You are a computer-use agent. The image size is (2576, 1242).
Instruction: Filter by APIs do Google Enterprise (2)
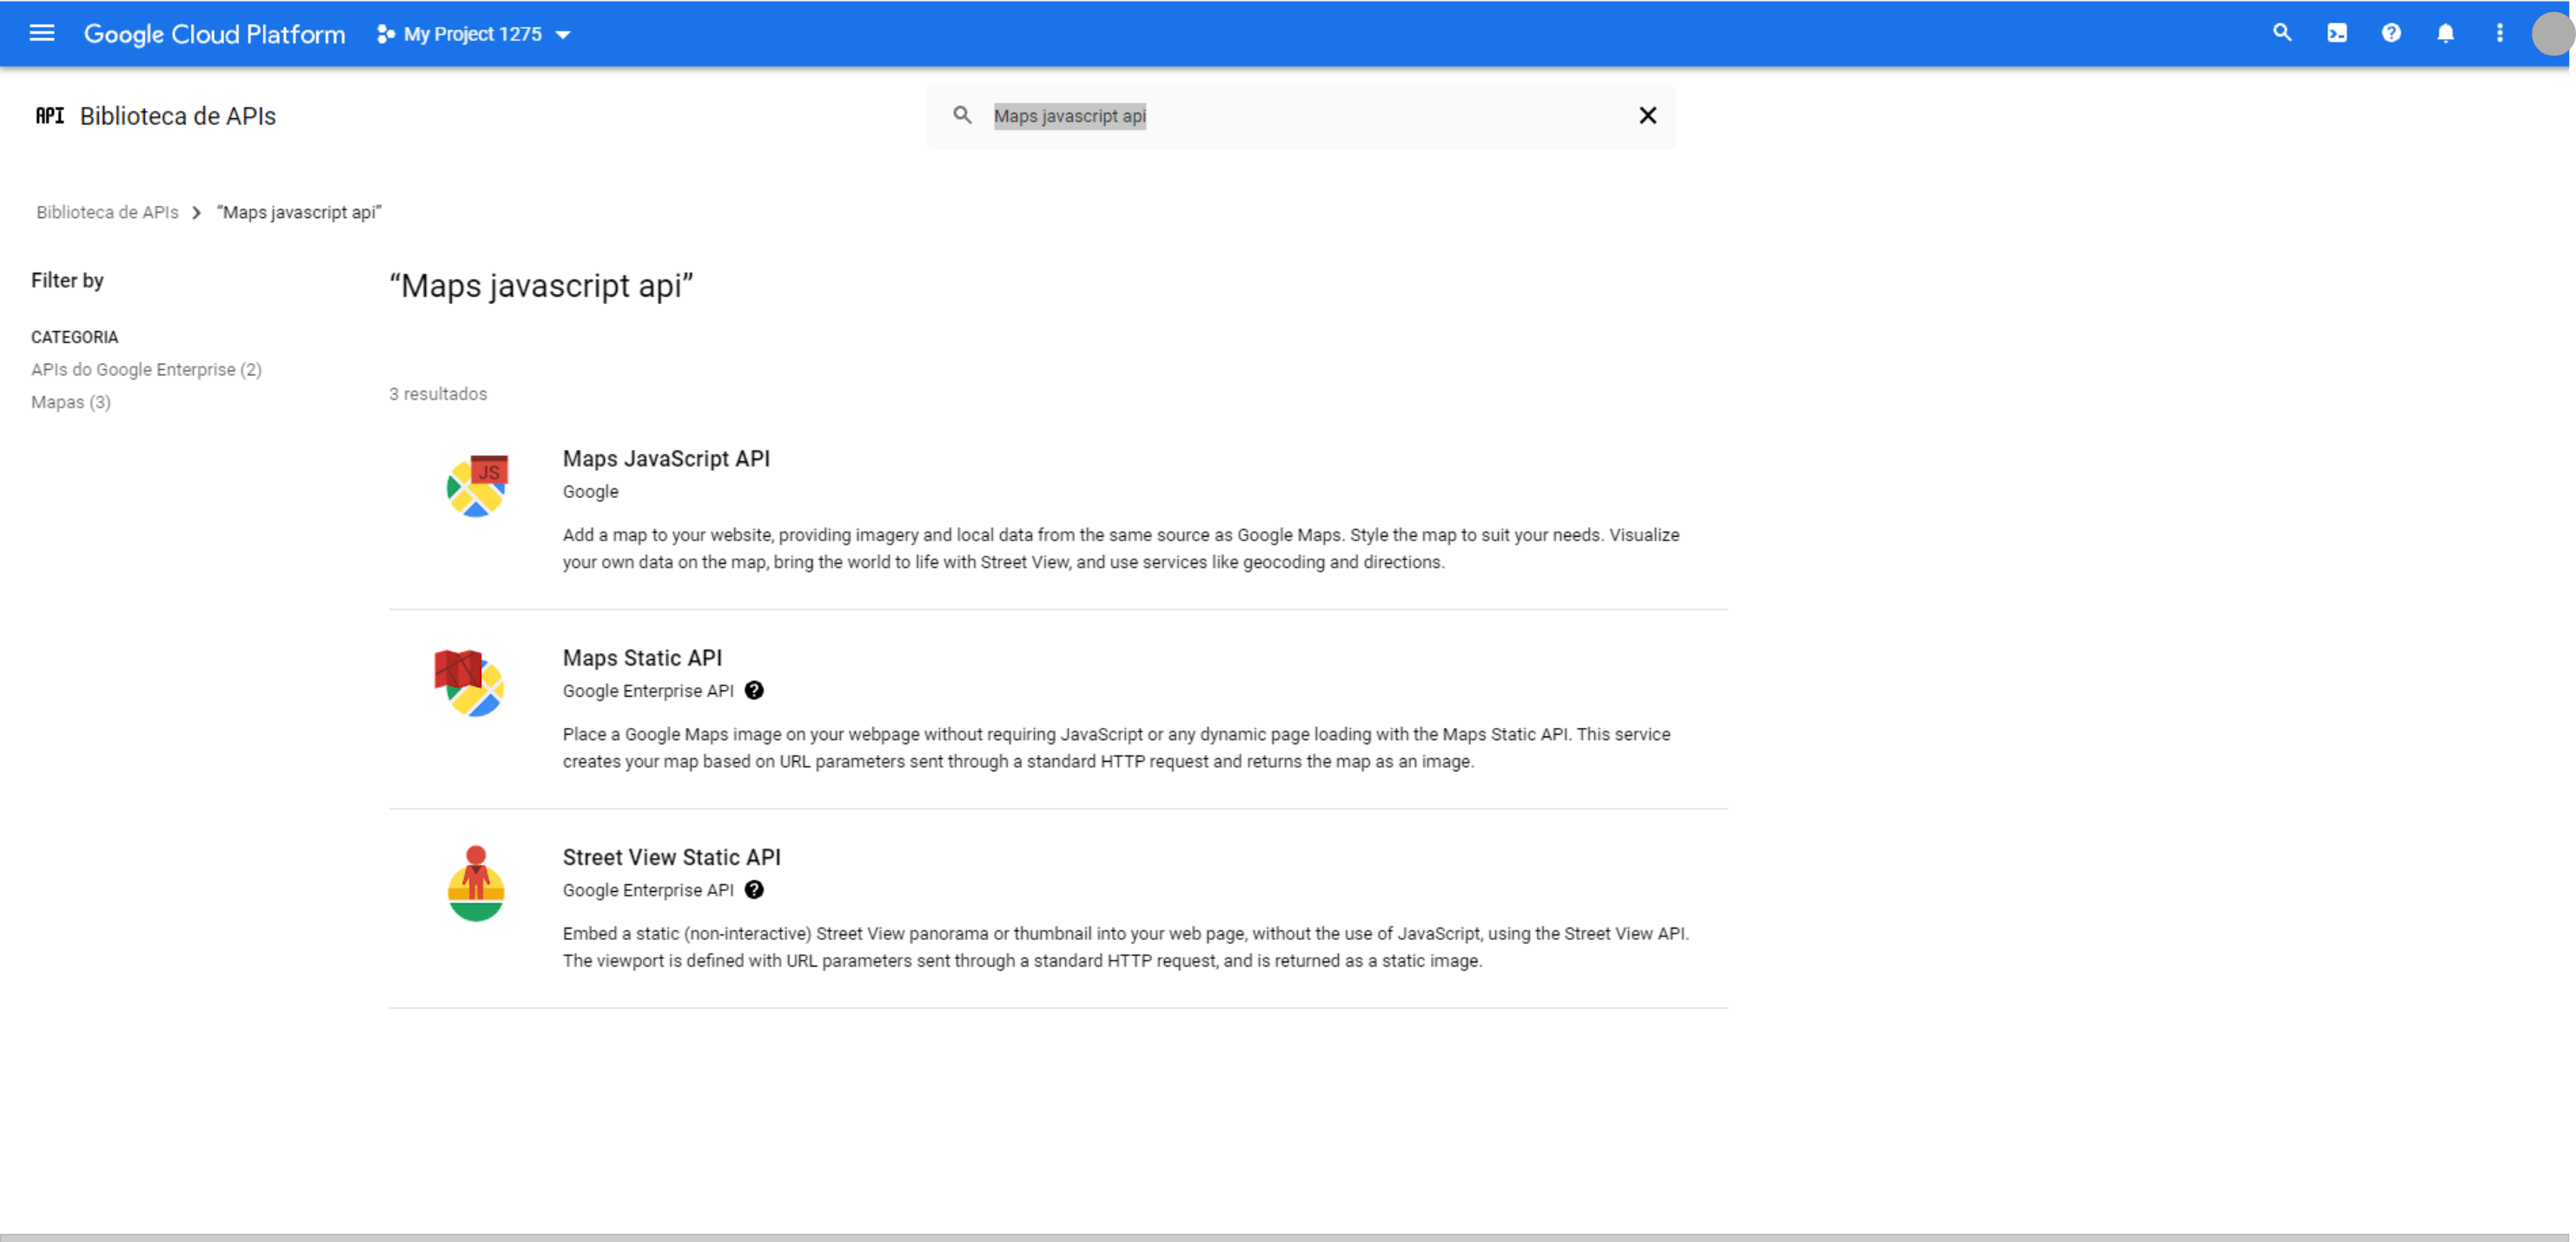click(x=146, y=369)
